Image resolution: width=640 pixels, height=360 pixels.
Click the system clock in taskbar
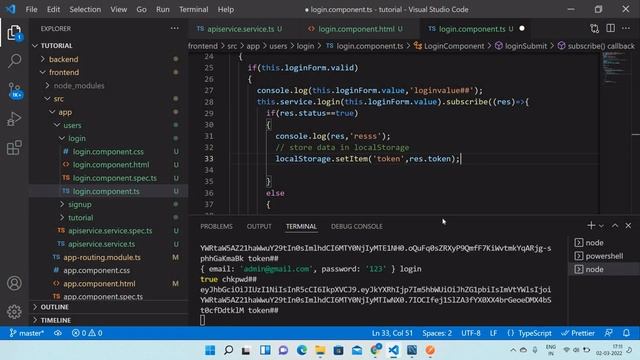click(609, 350)
